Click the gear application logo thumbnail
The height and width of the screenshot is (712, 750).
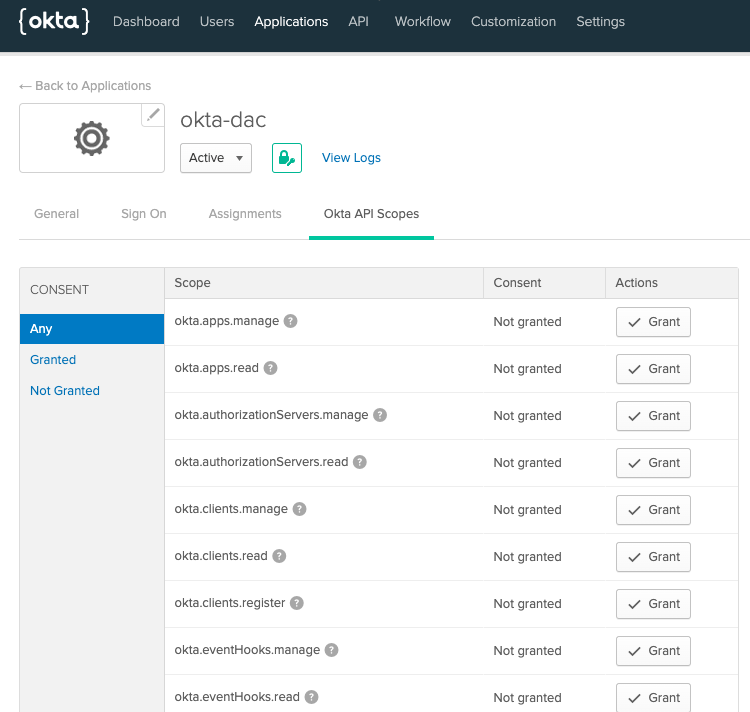point(92,138)
